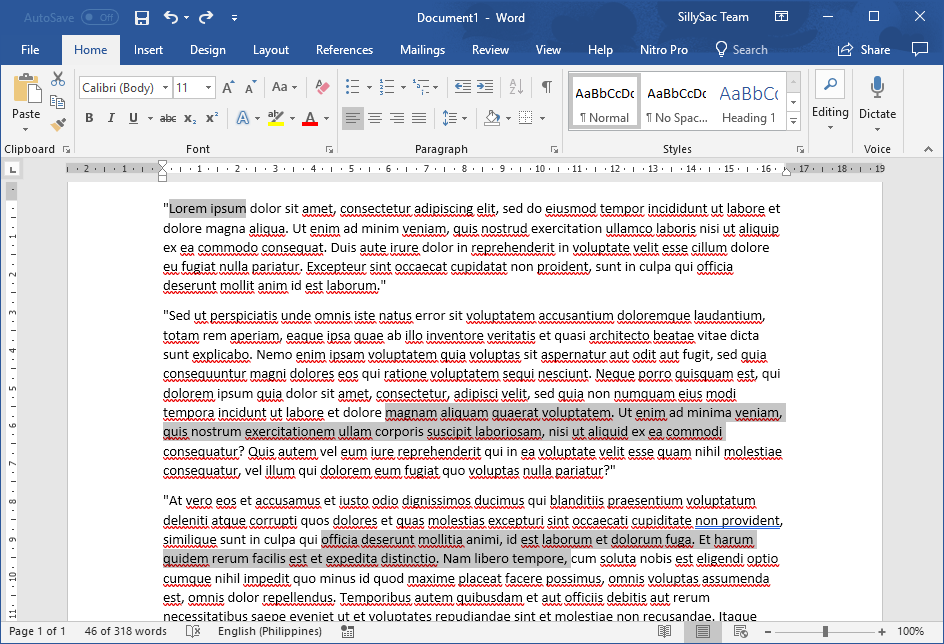This screenshot has height=644, width=944.
Task: Center align the paragraph
Action: (375, 119)
